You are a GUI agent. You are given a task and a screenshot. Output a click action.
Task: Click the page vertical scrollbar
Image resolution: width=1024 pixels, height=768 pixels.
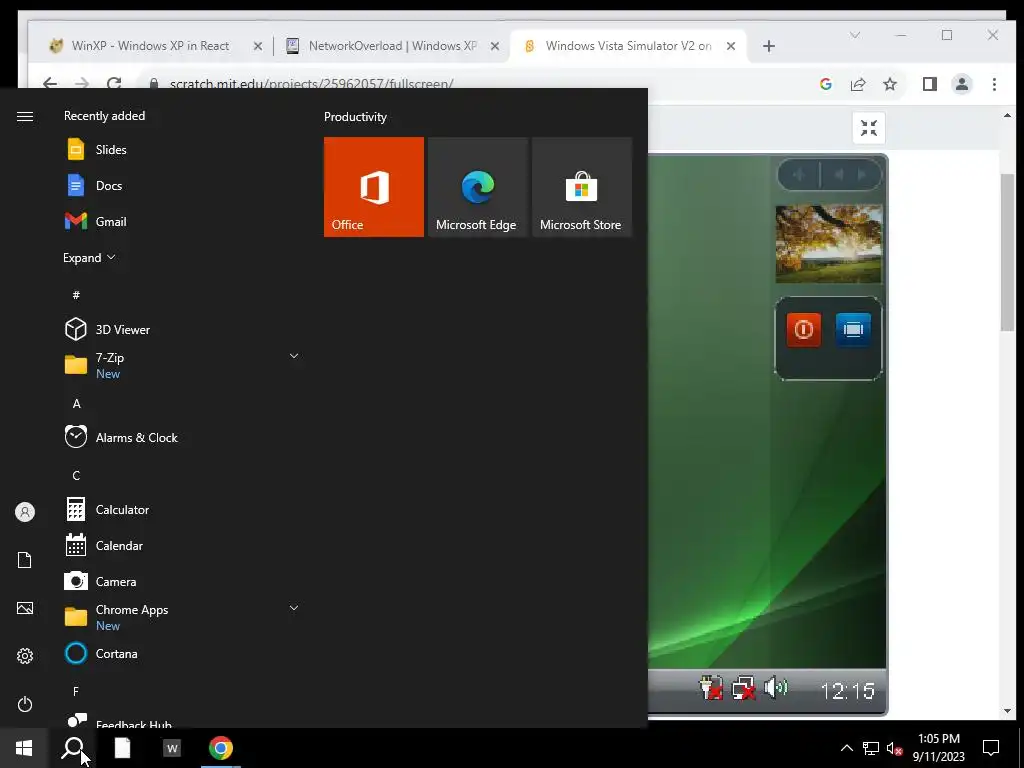pos(1007,253)
